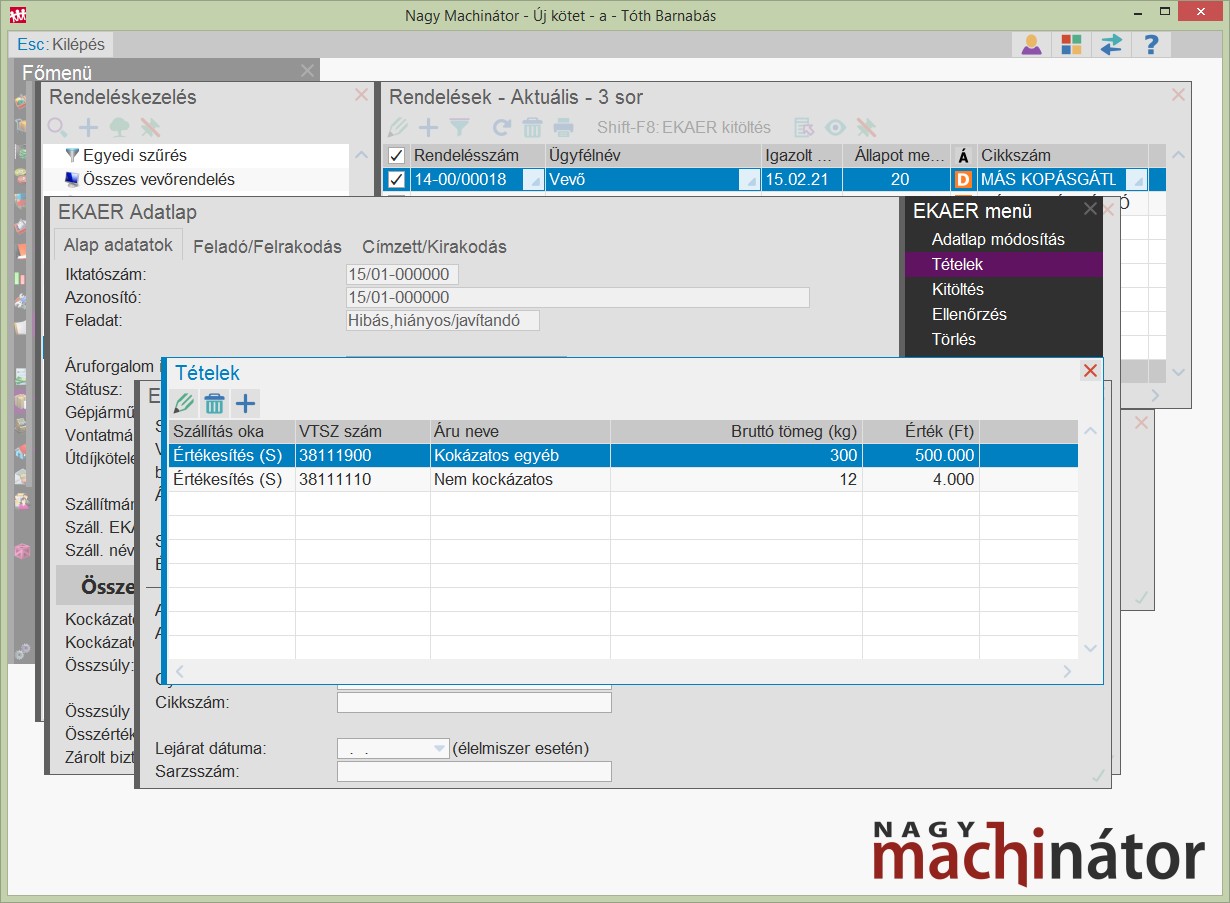Click the filter funnel icon in Rendelések toolbar

[459, 127]
